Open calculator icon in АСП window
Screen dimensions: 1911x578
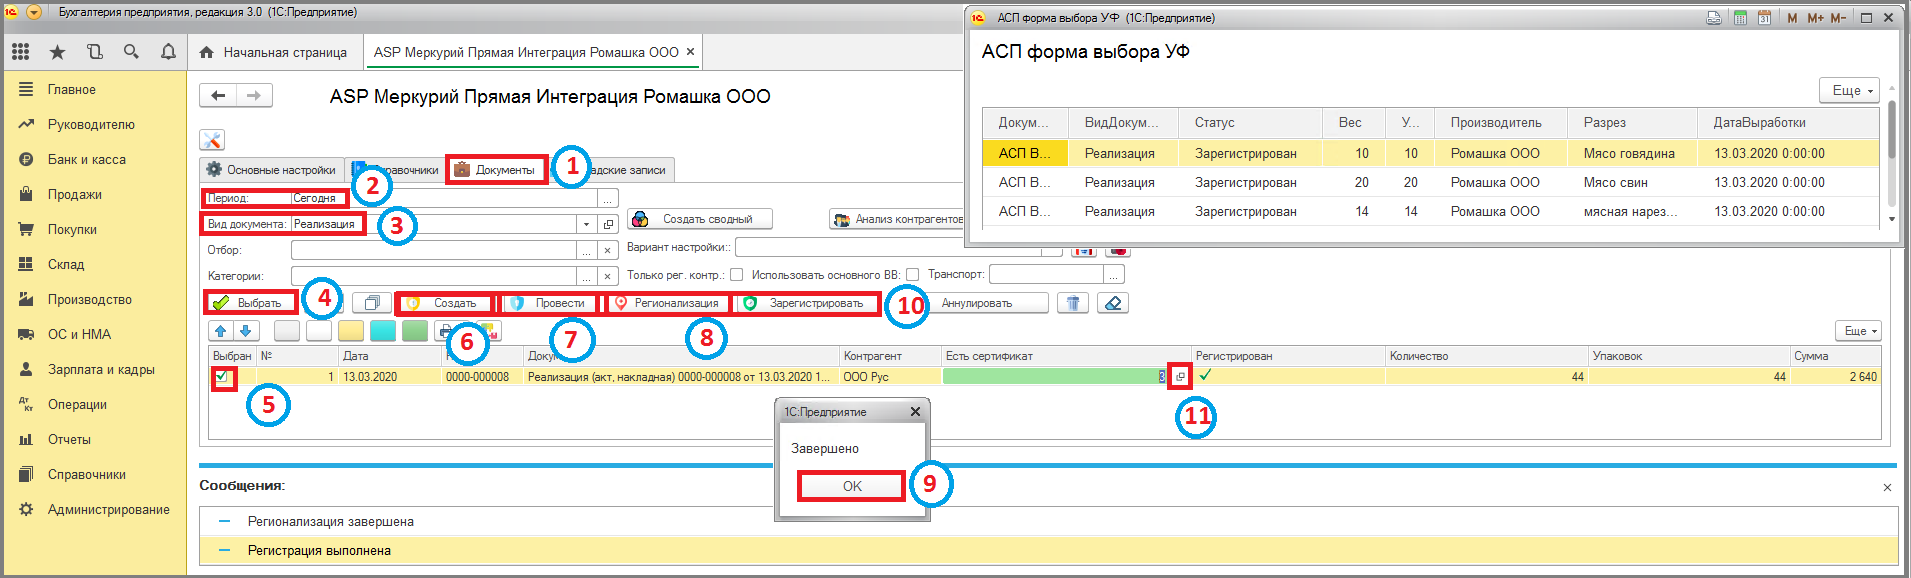pos(1740,18)
